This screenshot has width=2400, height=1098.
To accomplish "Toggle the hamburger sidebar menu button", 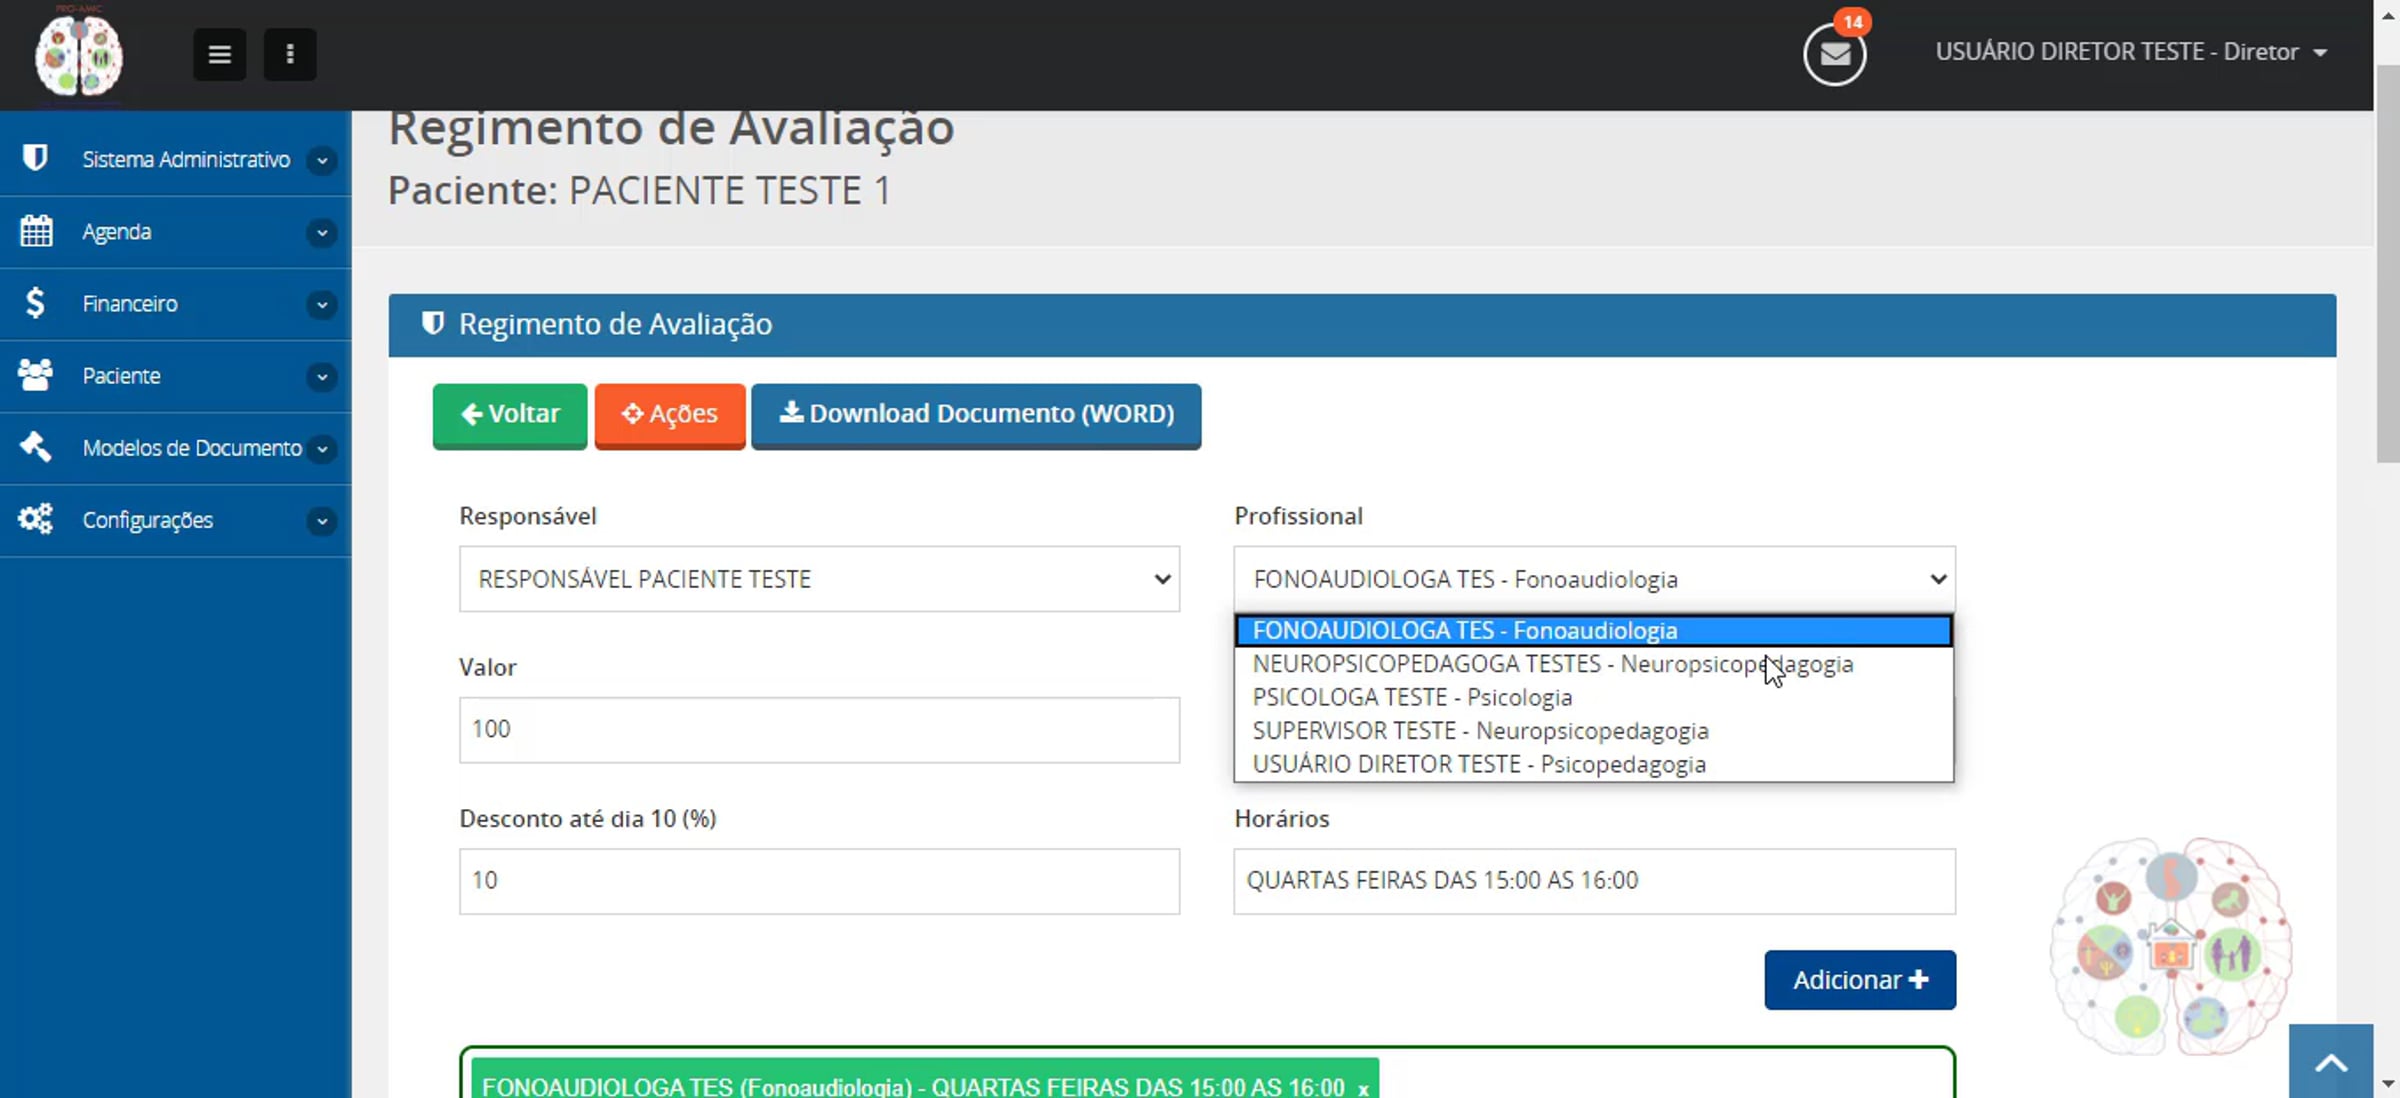I will click(x=219, y=54).
